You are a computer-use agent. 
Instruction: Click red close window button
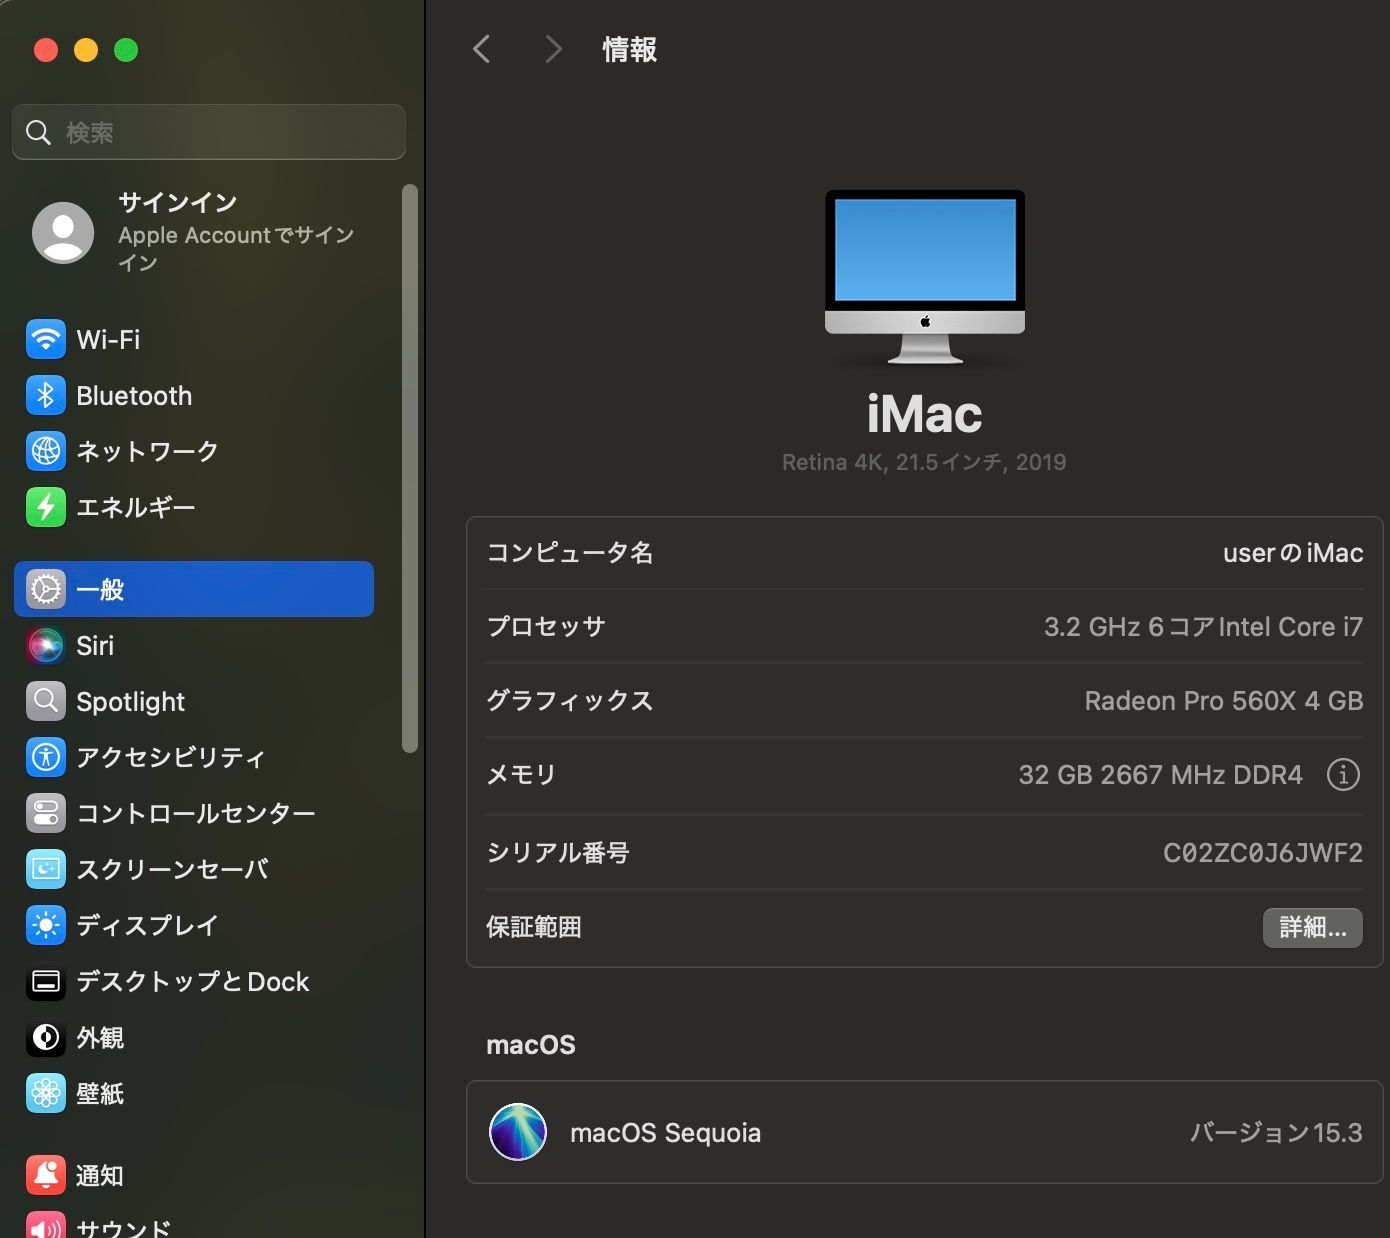[46, 50]
